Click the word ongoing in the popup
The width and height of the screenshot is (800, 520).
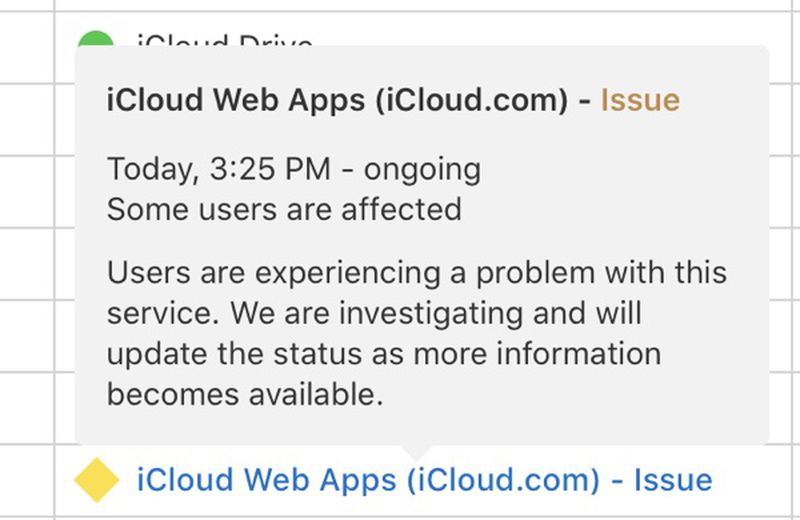[x=422, y=169]
